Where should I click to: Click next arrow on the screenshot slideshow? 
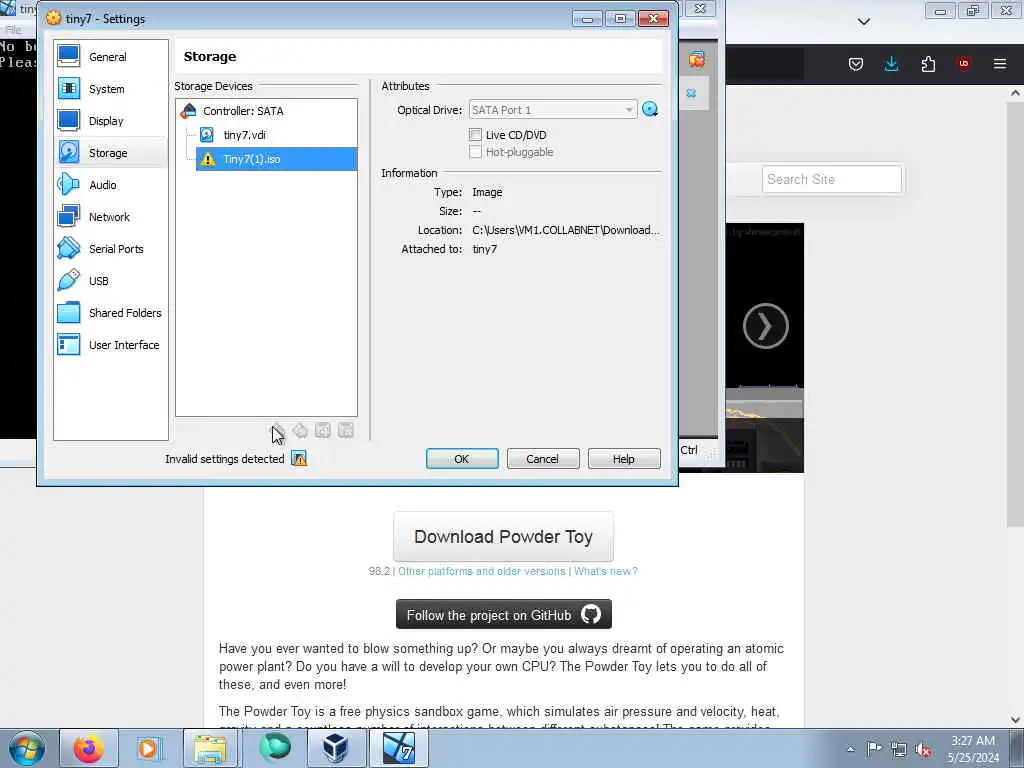(765, 326)
